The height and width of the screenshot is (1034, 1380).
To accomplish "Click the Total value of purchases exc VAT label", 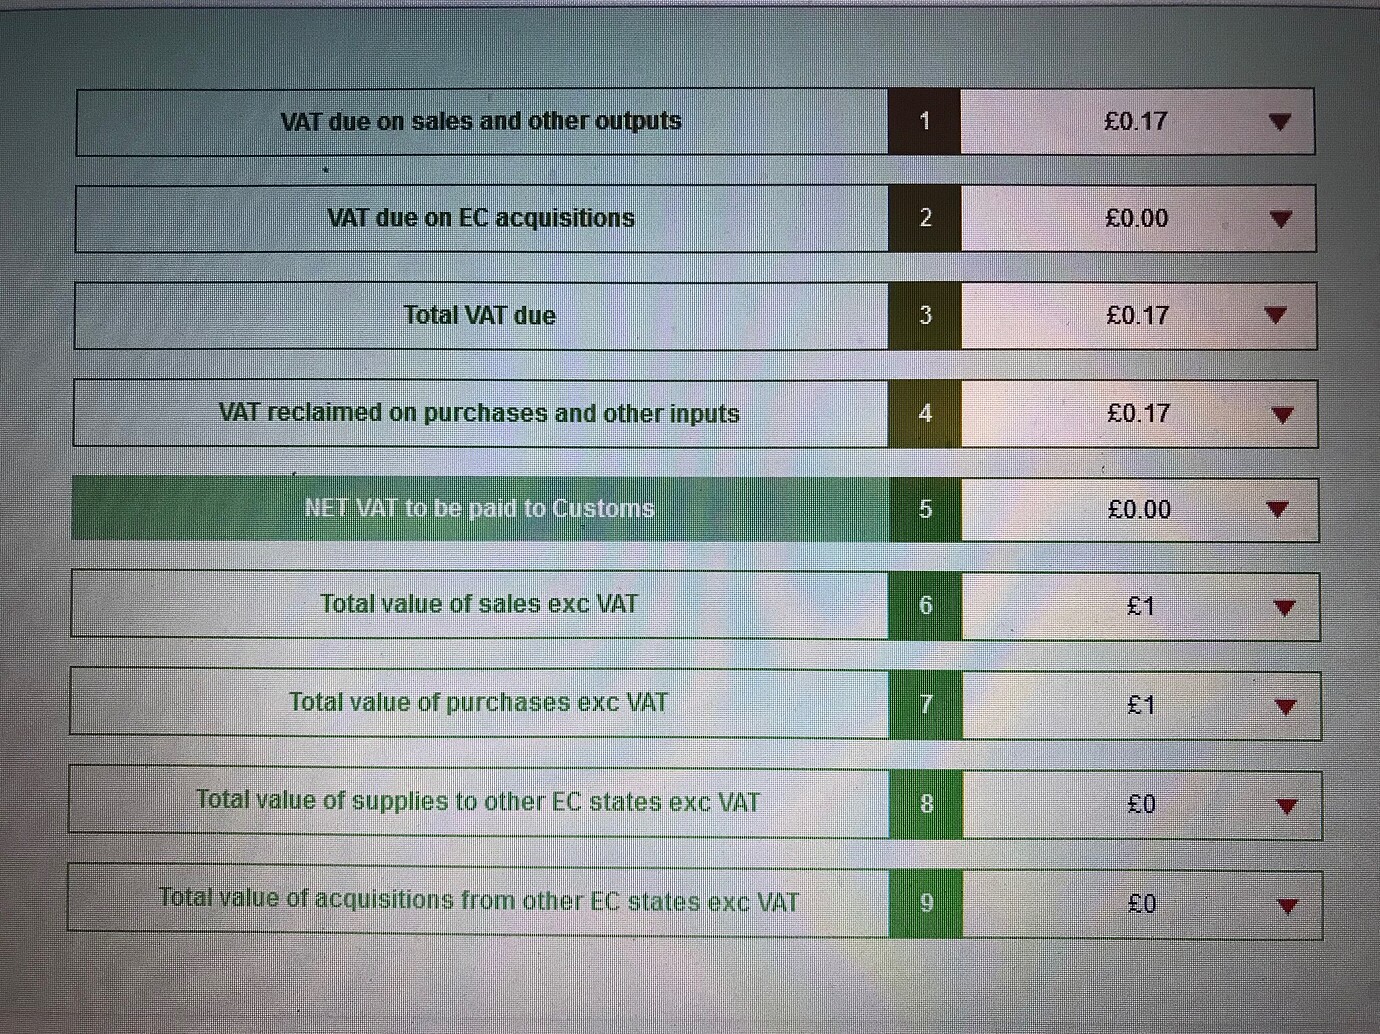I will pos(478,702).
